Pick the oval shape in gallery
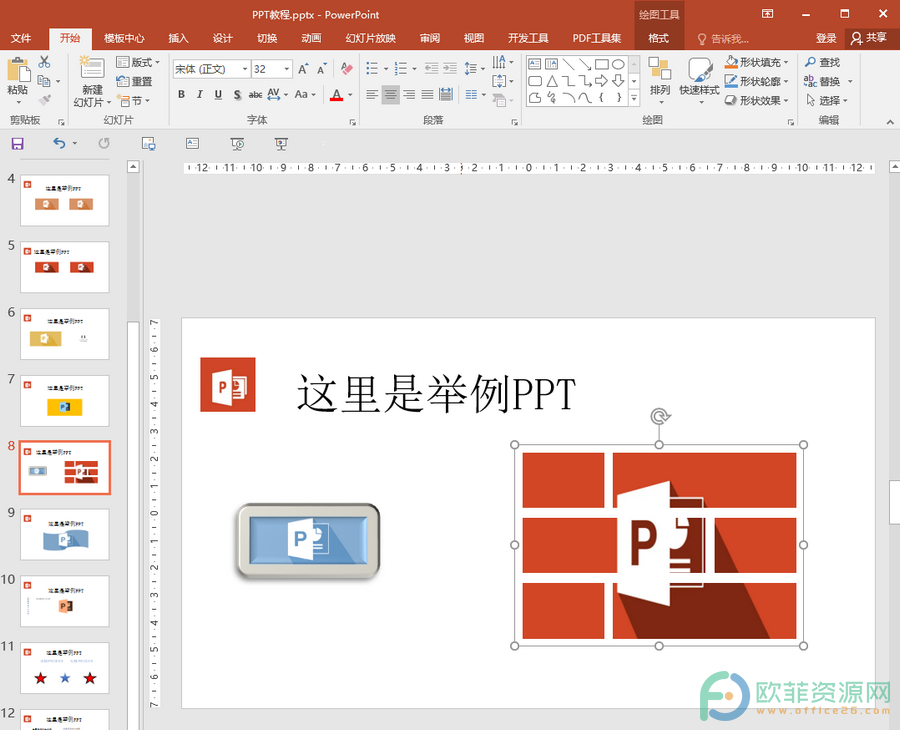Image resolution: width=900 pixels, height=730 pixels. [x=618, y=64]
